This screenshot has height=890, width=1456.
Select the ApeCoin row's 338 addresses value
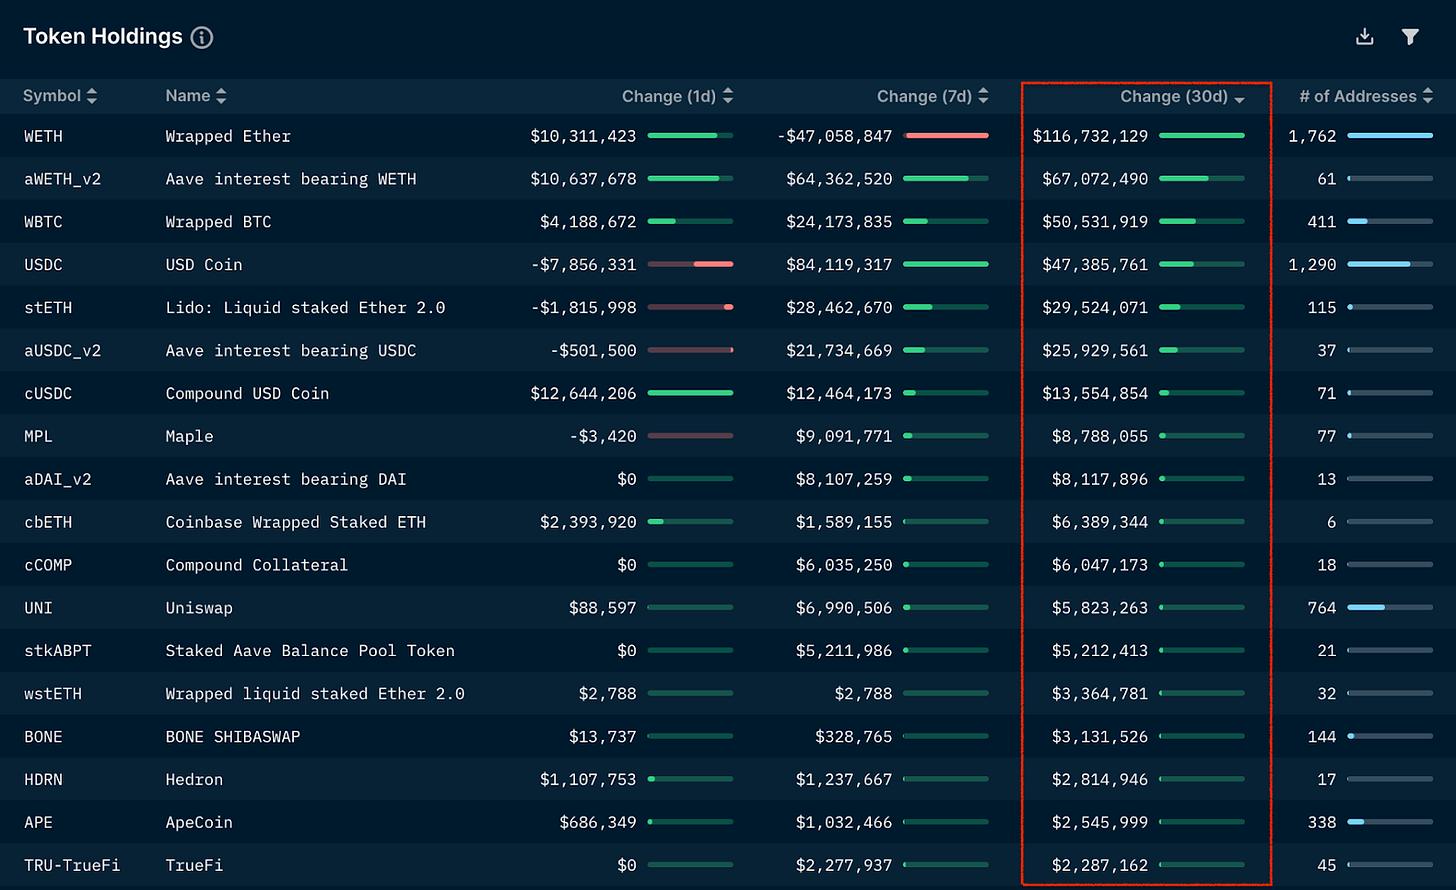coord(1321,822)
